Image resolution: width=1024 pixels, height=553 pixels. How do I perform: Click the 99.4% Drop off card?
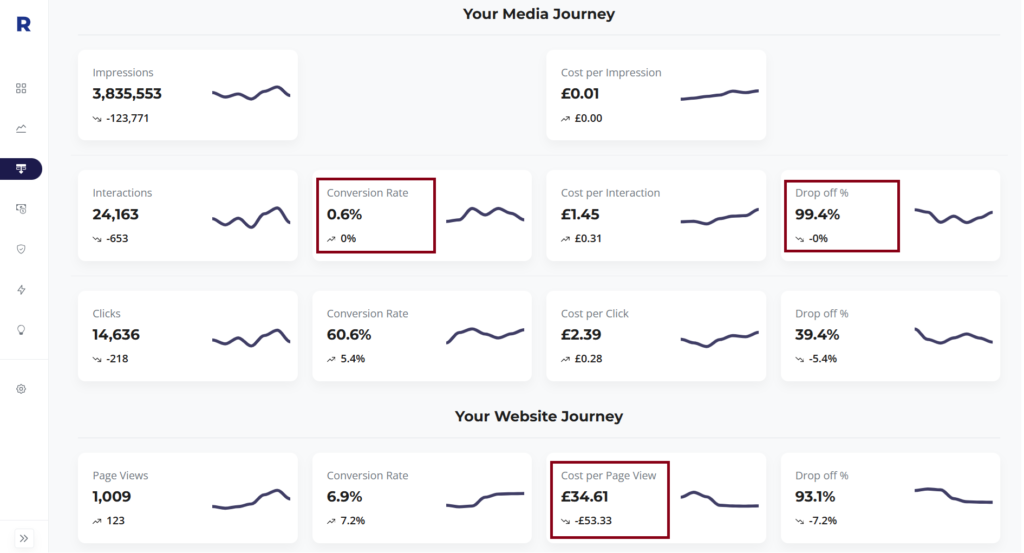click(x=891, y=215)
